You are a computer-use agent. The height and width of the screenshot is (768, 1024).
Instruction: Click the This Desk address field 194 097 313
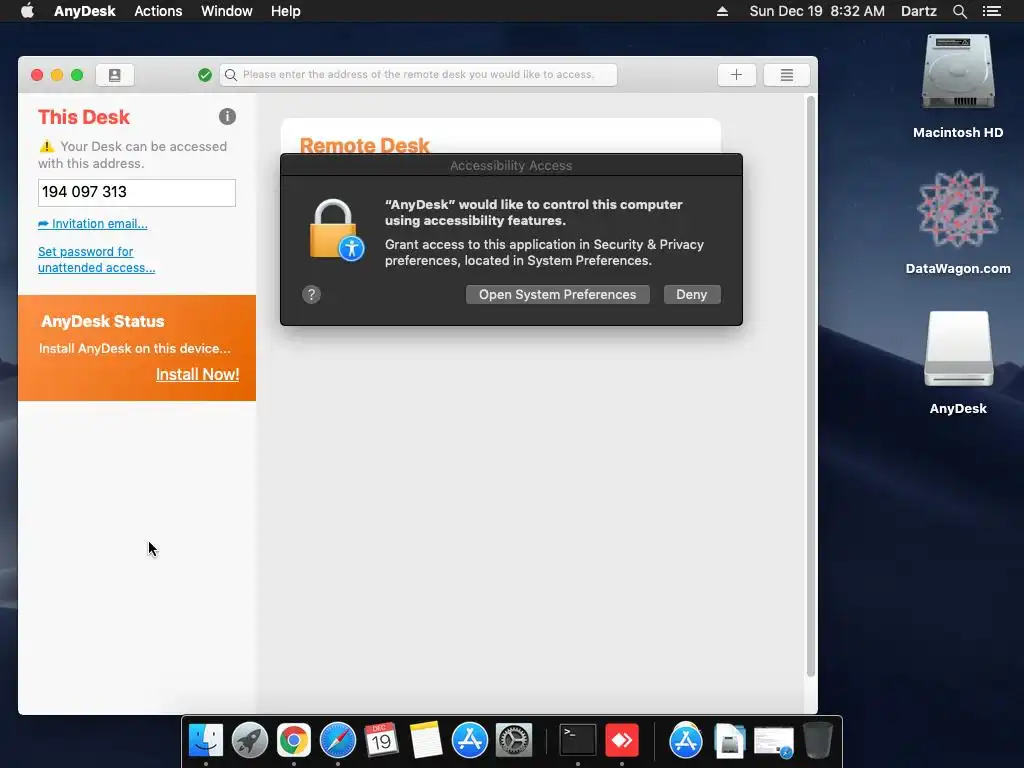[x=136, y=193]
